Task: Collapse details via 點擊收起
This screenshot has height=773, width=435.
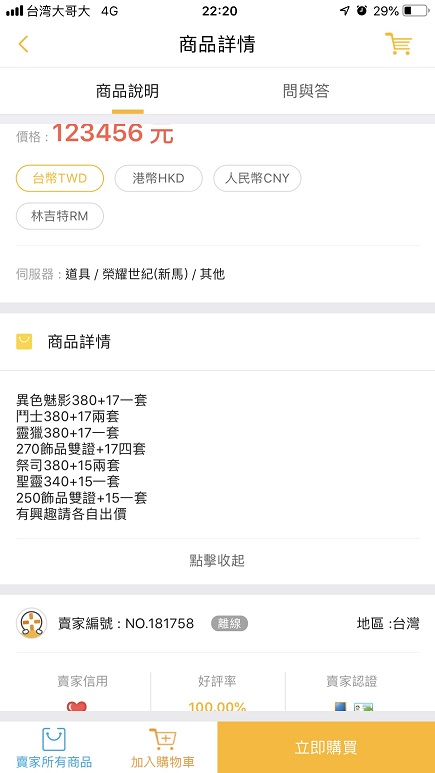Action: coord(217,561)
